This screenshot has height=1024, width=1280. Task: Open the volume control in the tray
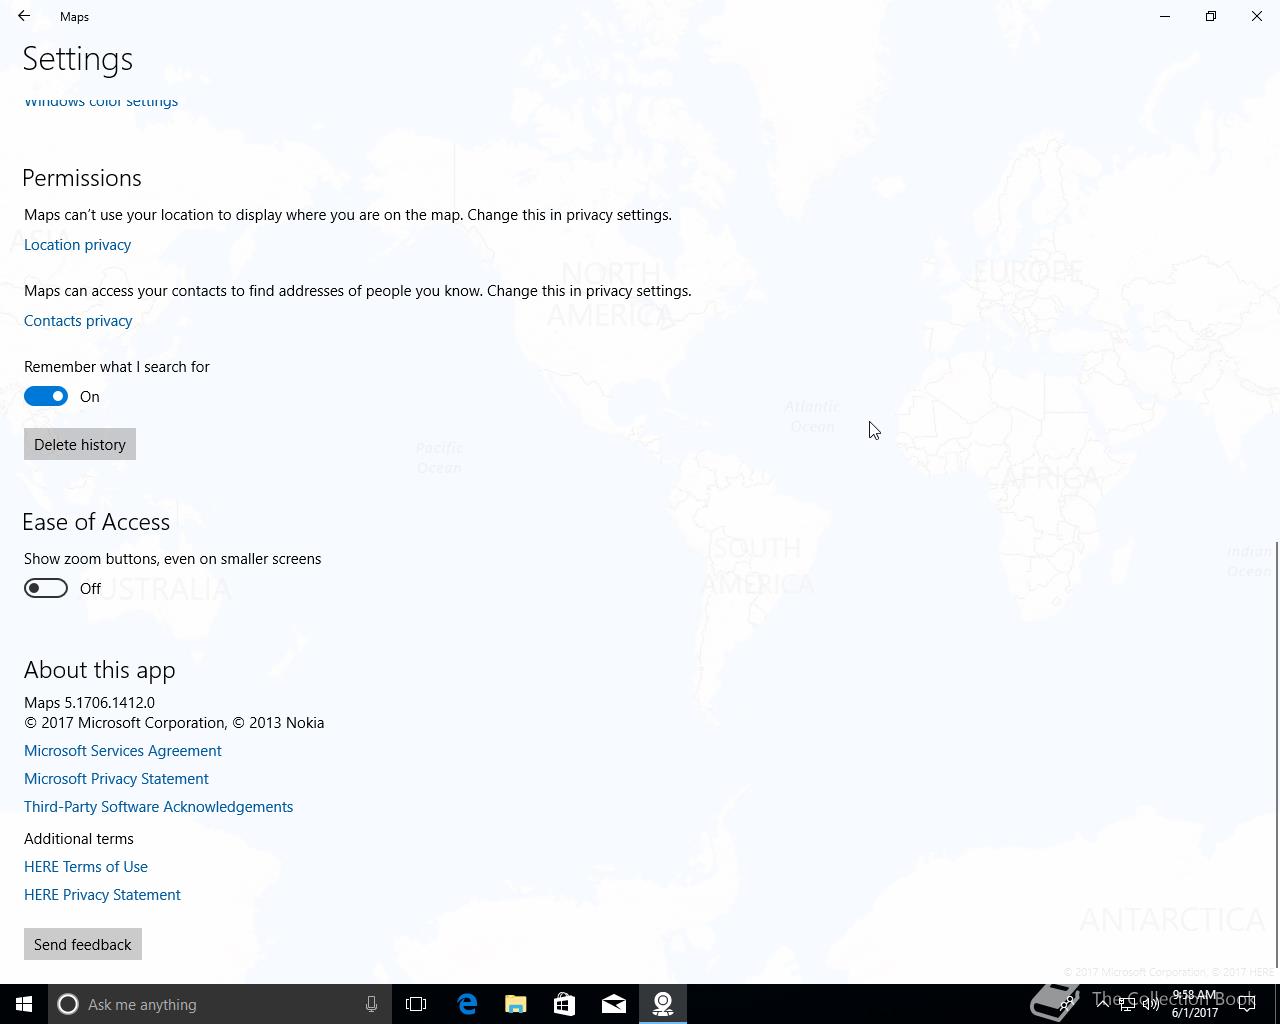pos(1150,1005)
